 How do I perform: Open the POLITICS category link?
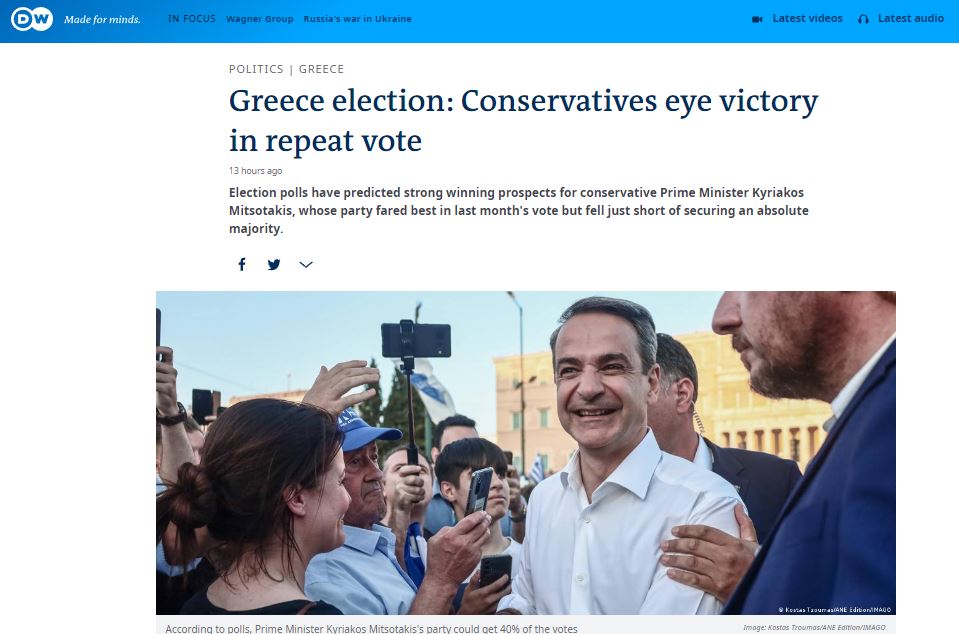pos(256,69)
